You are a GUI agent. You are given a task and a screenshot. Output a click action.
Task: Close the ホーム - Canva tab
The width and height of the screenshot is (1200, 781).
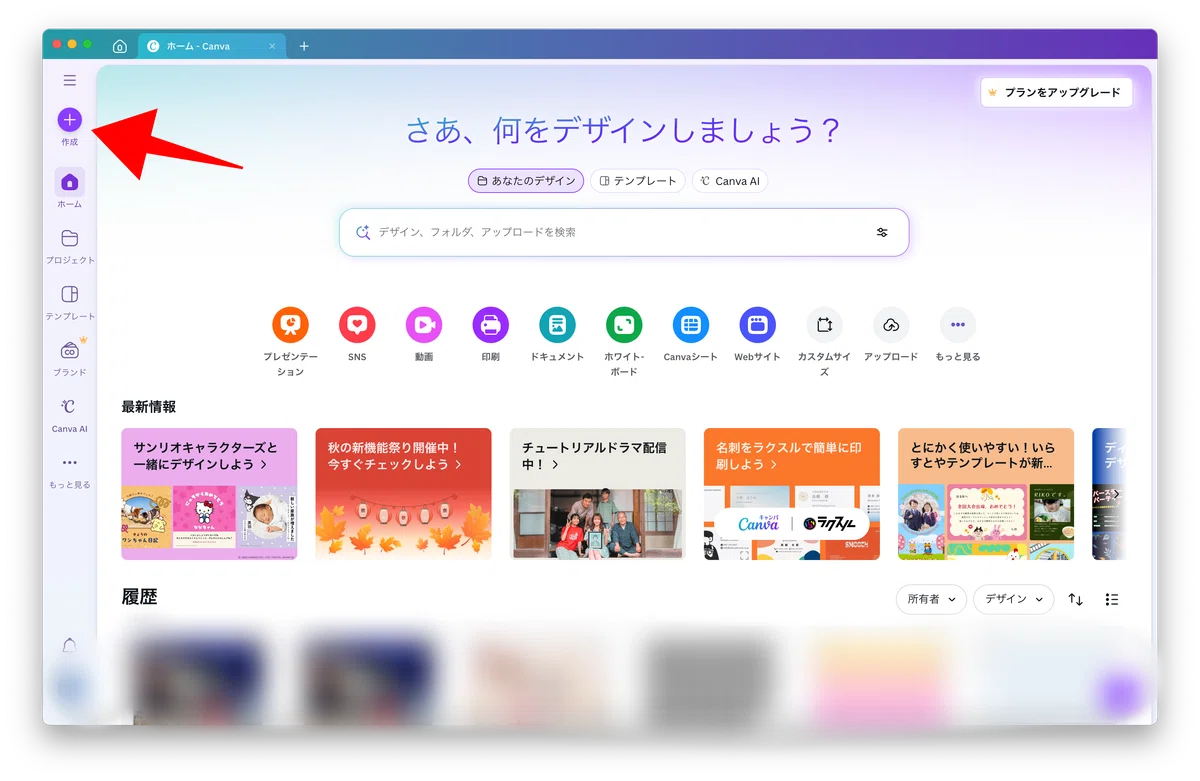pos(273,46)
